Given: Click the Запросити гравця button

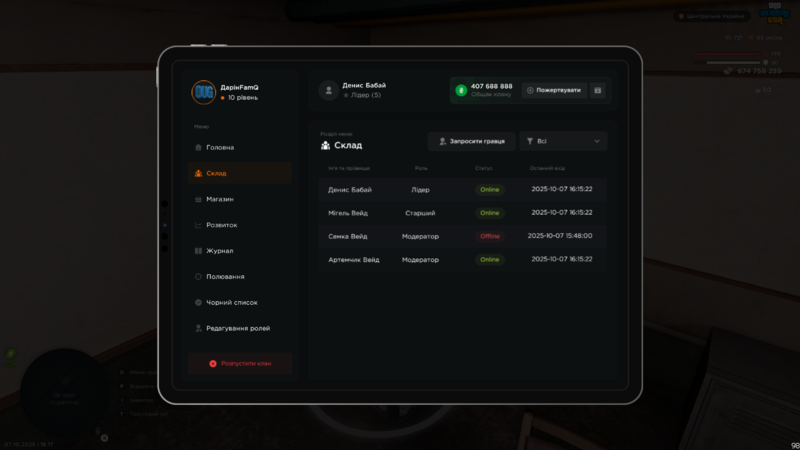Looking at the screenshot, I should click(471, 141).
